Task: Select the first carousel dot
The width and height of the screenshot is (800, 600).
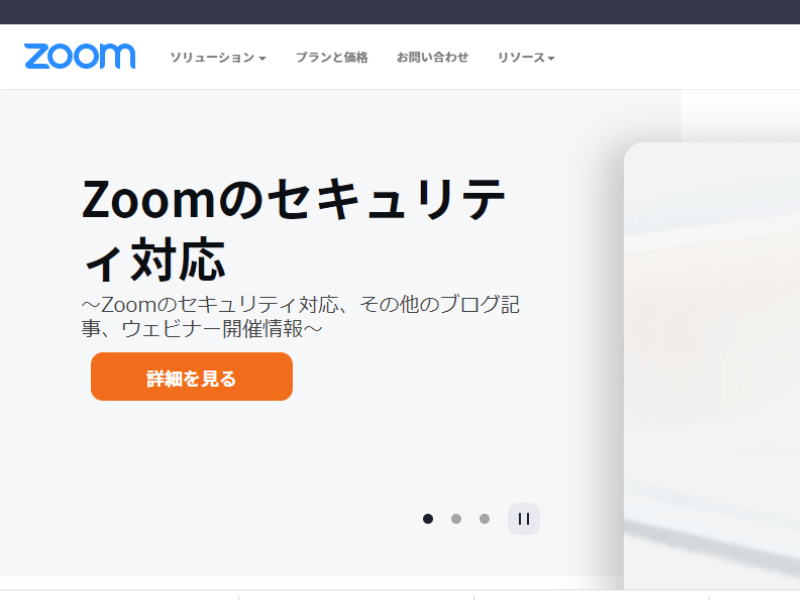Action: pyautogui.click(x=428, y=519)
